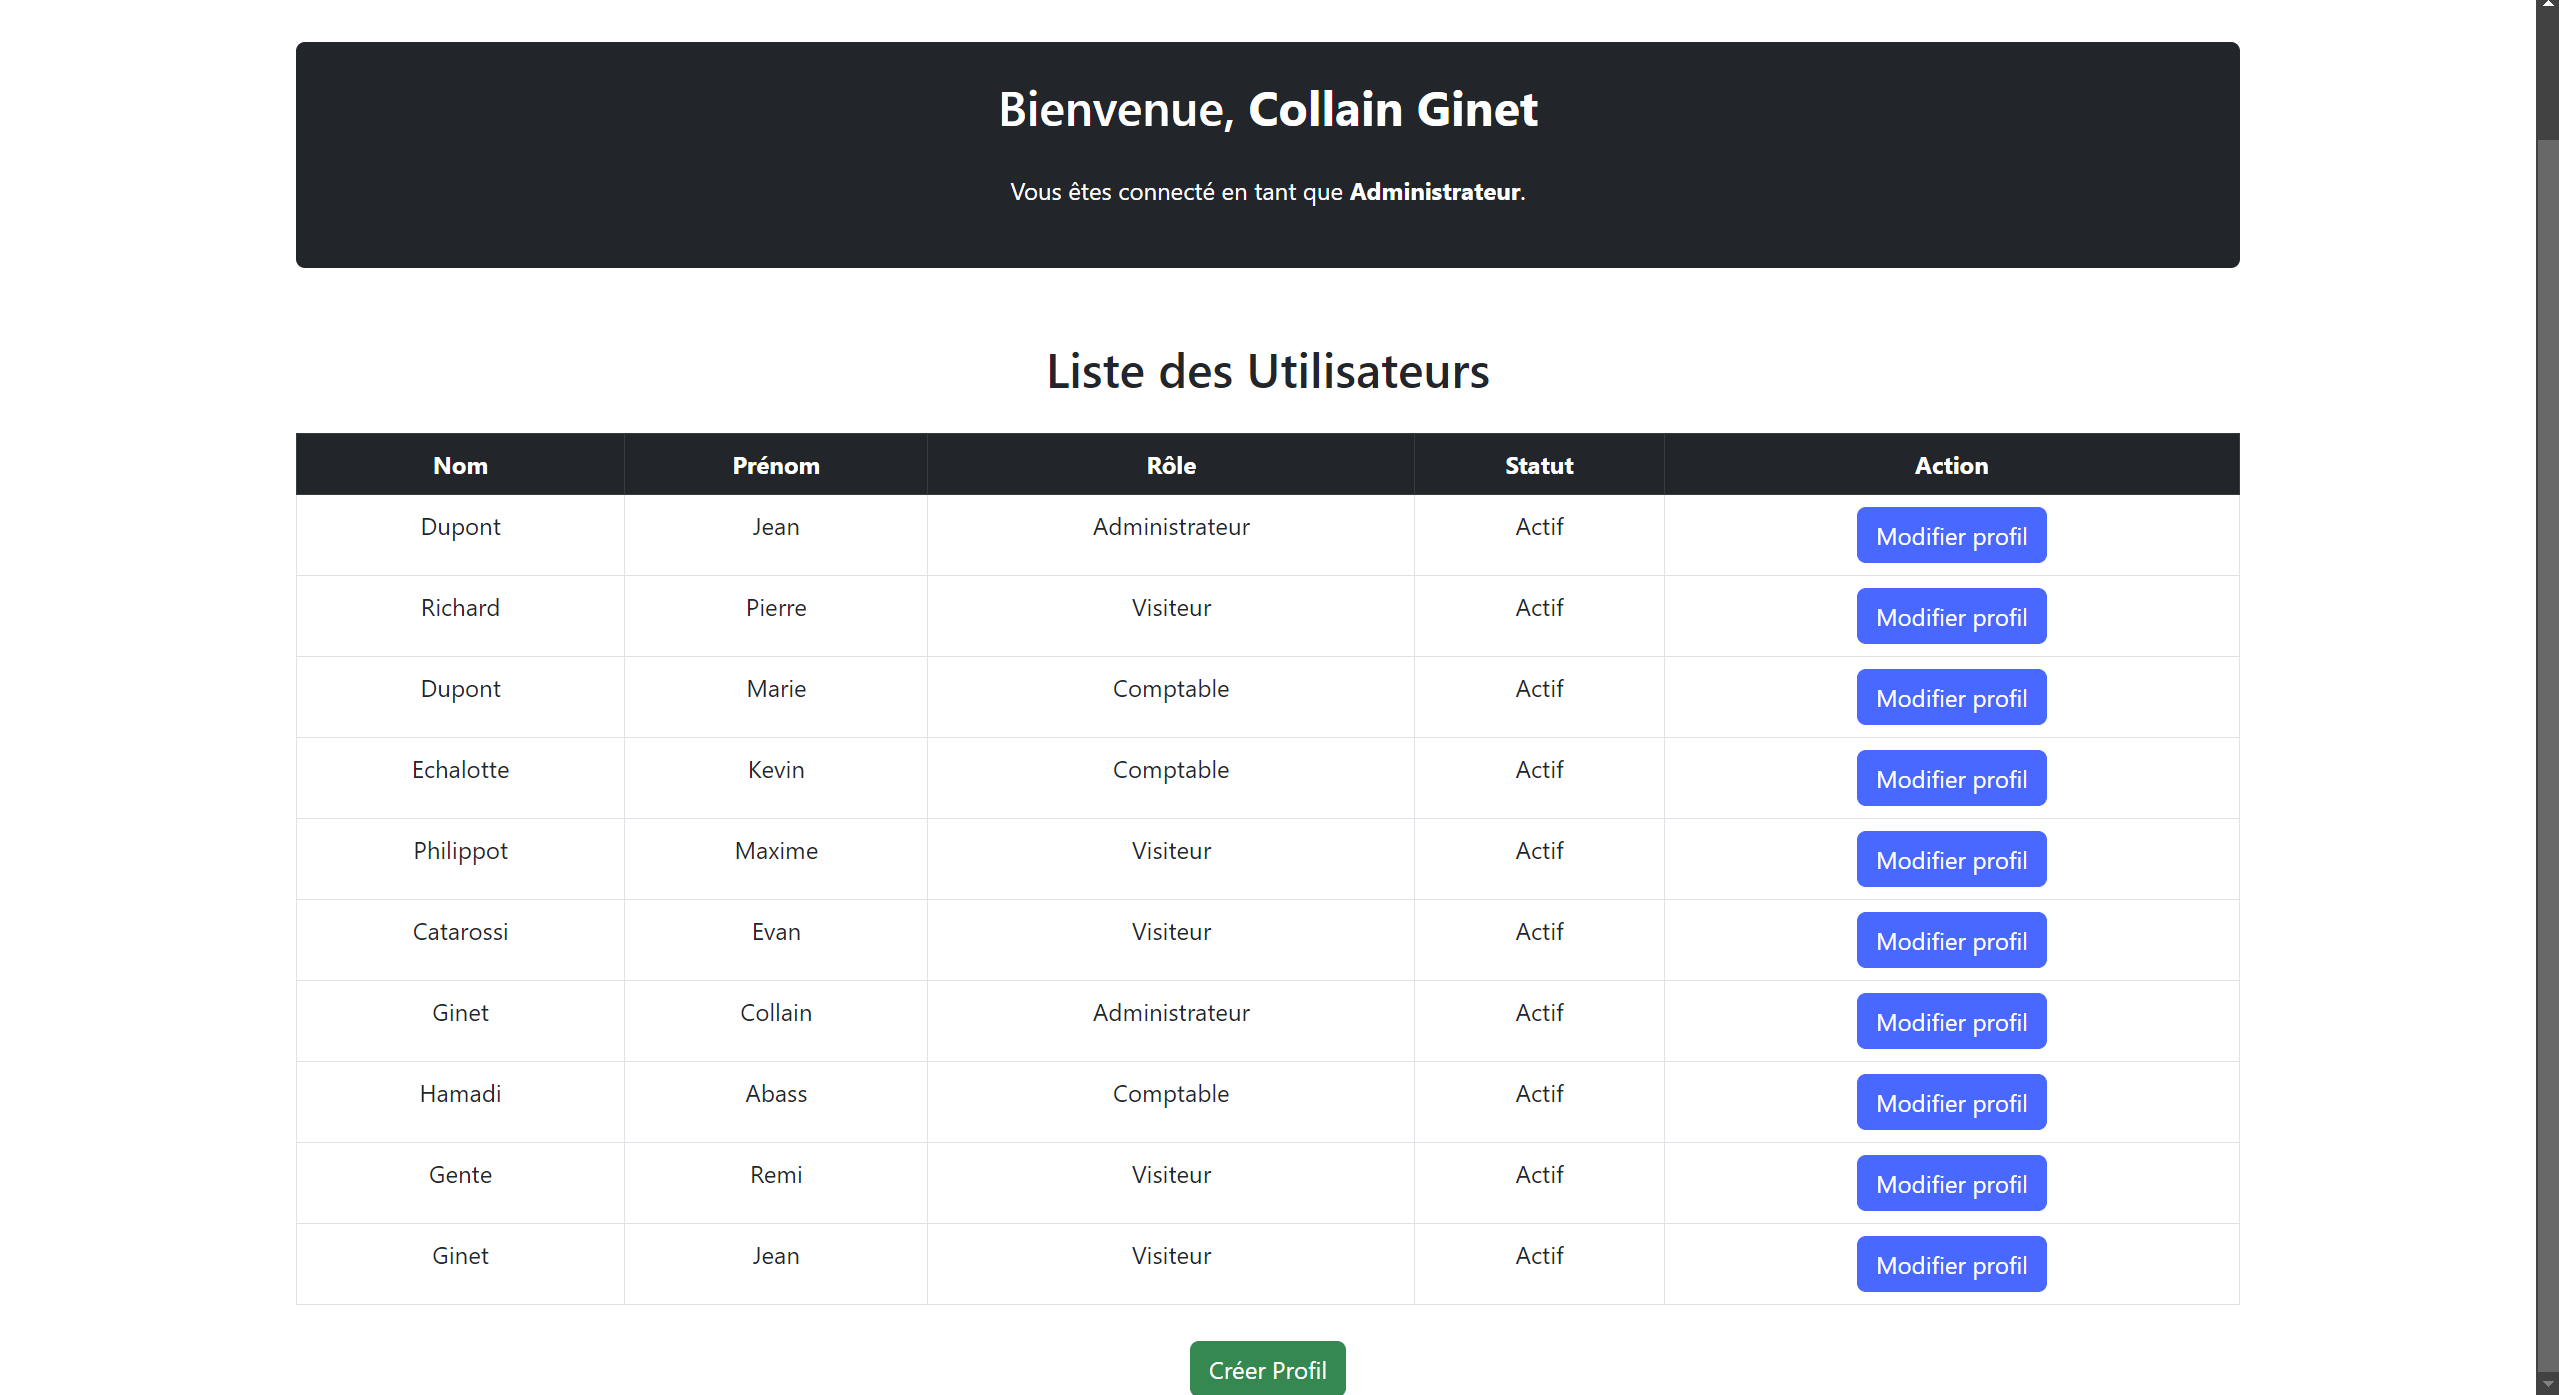Edit profile of Ginet Jean
The image size is (2559, 1395).
click(1951, 1265)
